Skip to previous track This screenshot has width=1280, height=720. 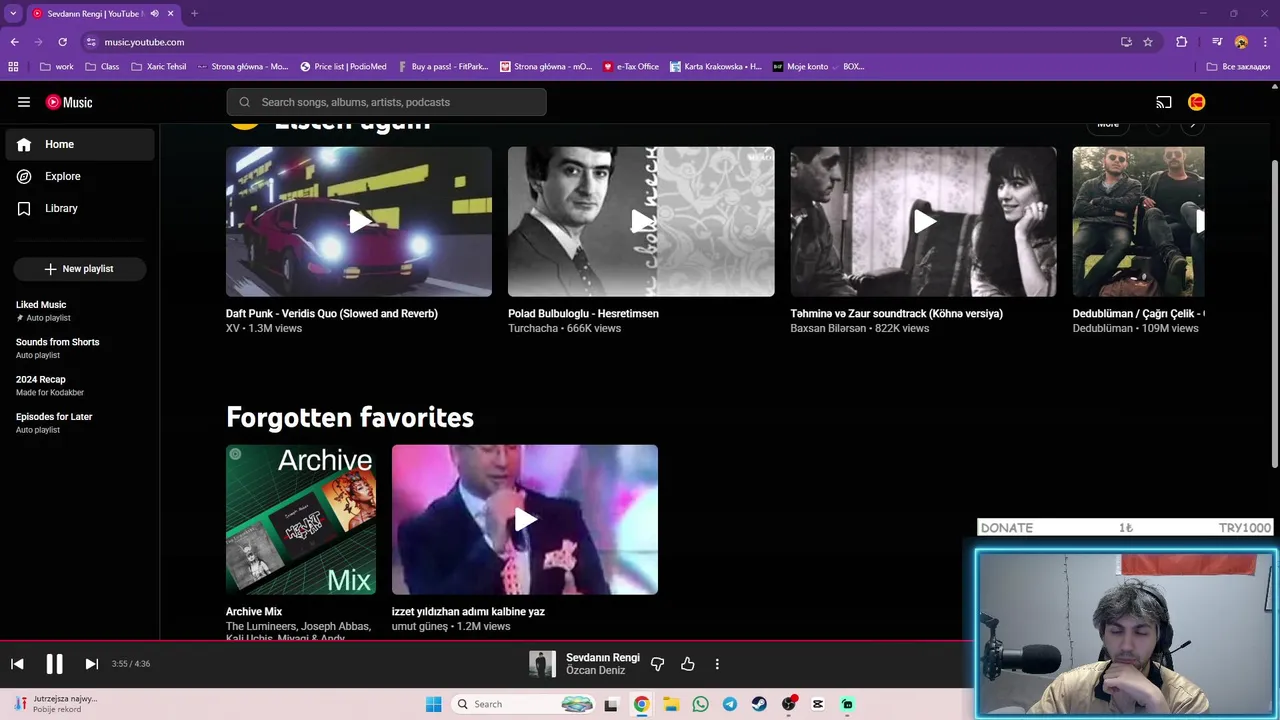tap(17, 664)
